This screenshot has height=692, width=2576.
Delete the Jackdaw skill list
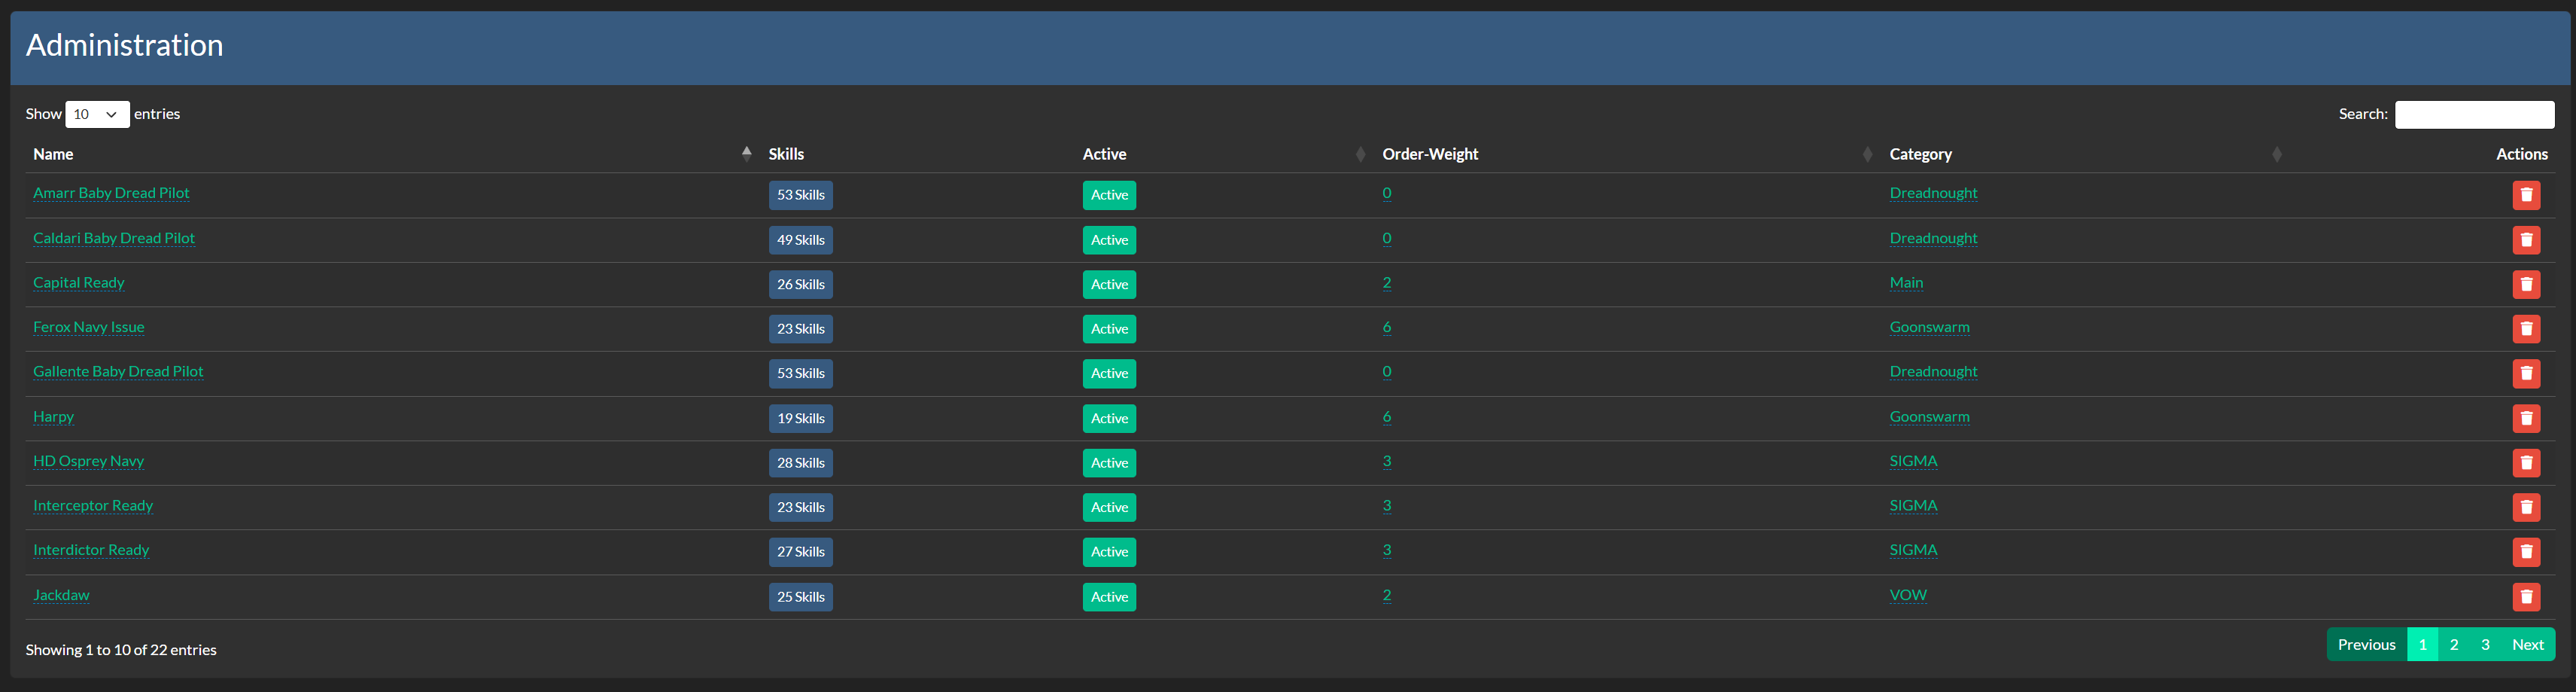tap(2525, 597)
